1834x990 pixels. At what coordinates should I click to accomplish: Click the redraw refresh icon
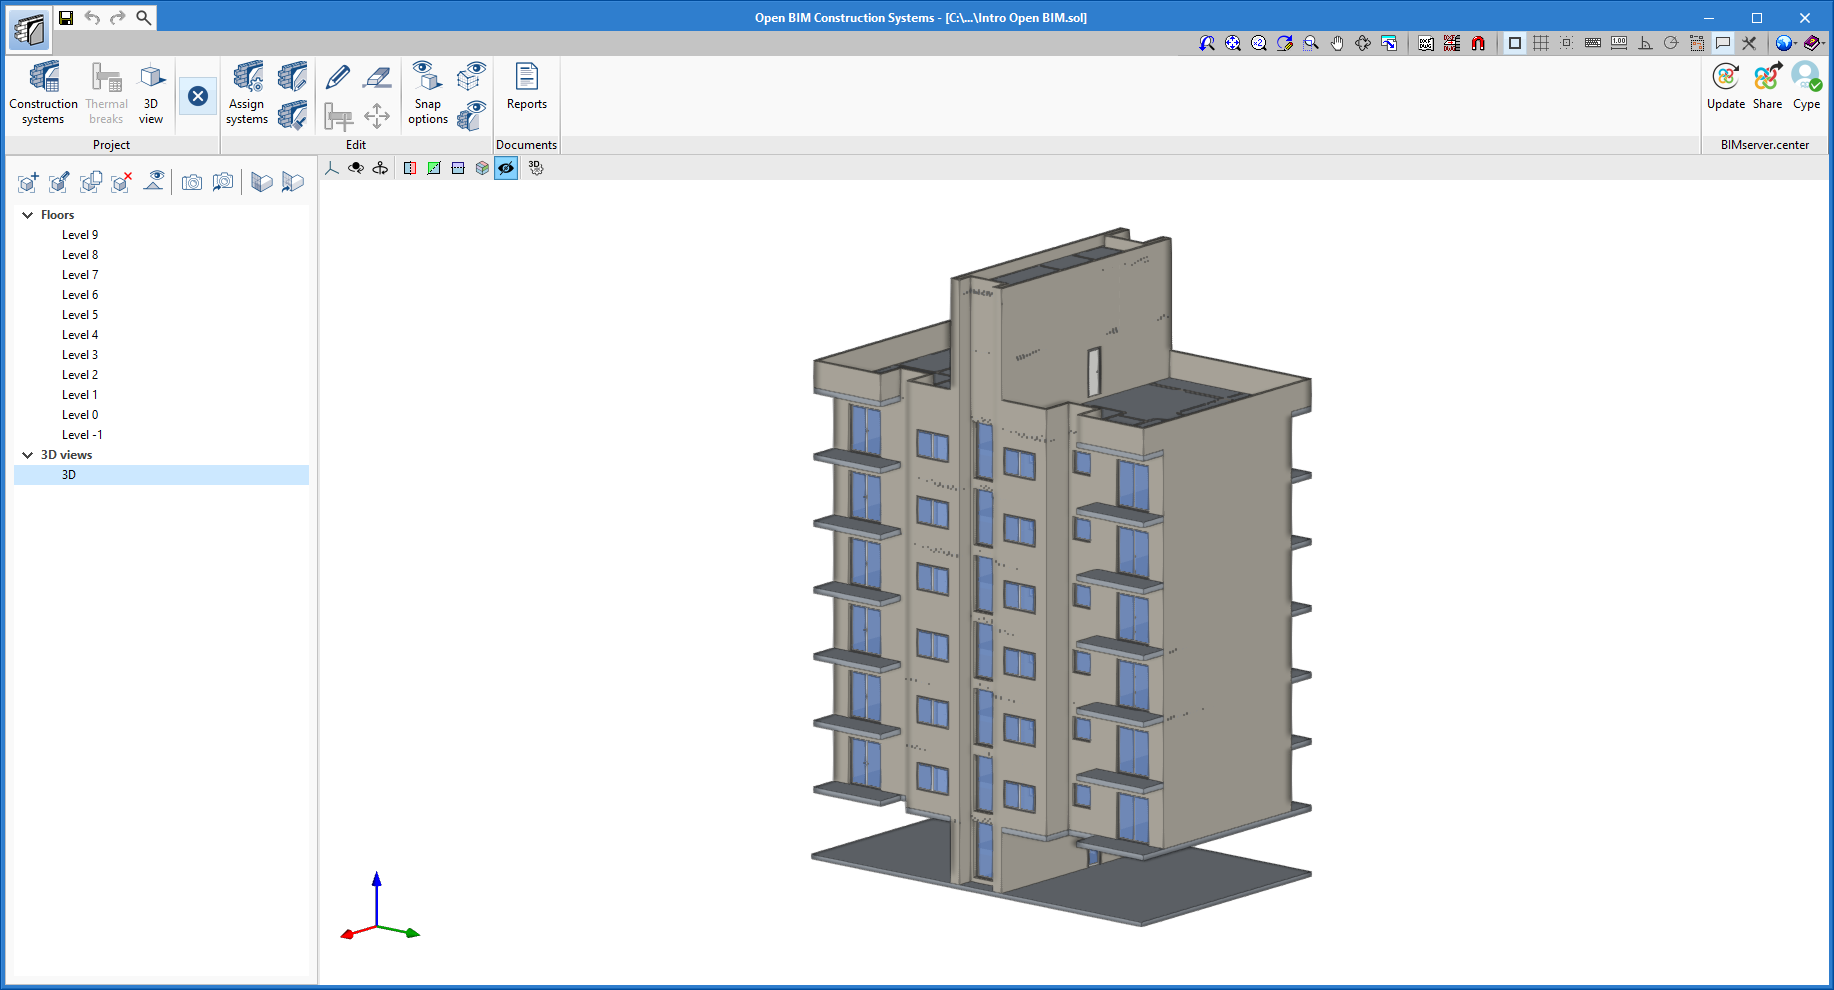click(1285, 43)
